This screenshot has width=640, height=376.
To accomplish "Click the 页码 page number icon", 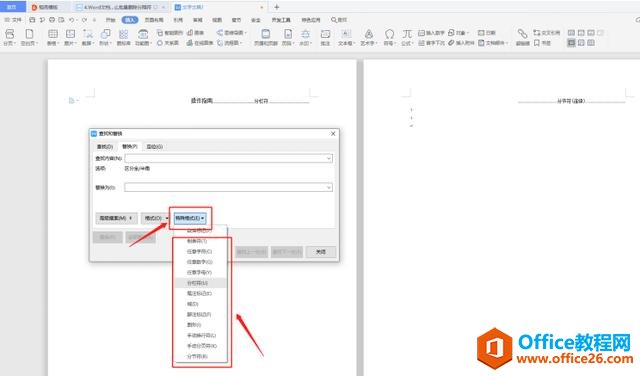I will coord(288,34).
